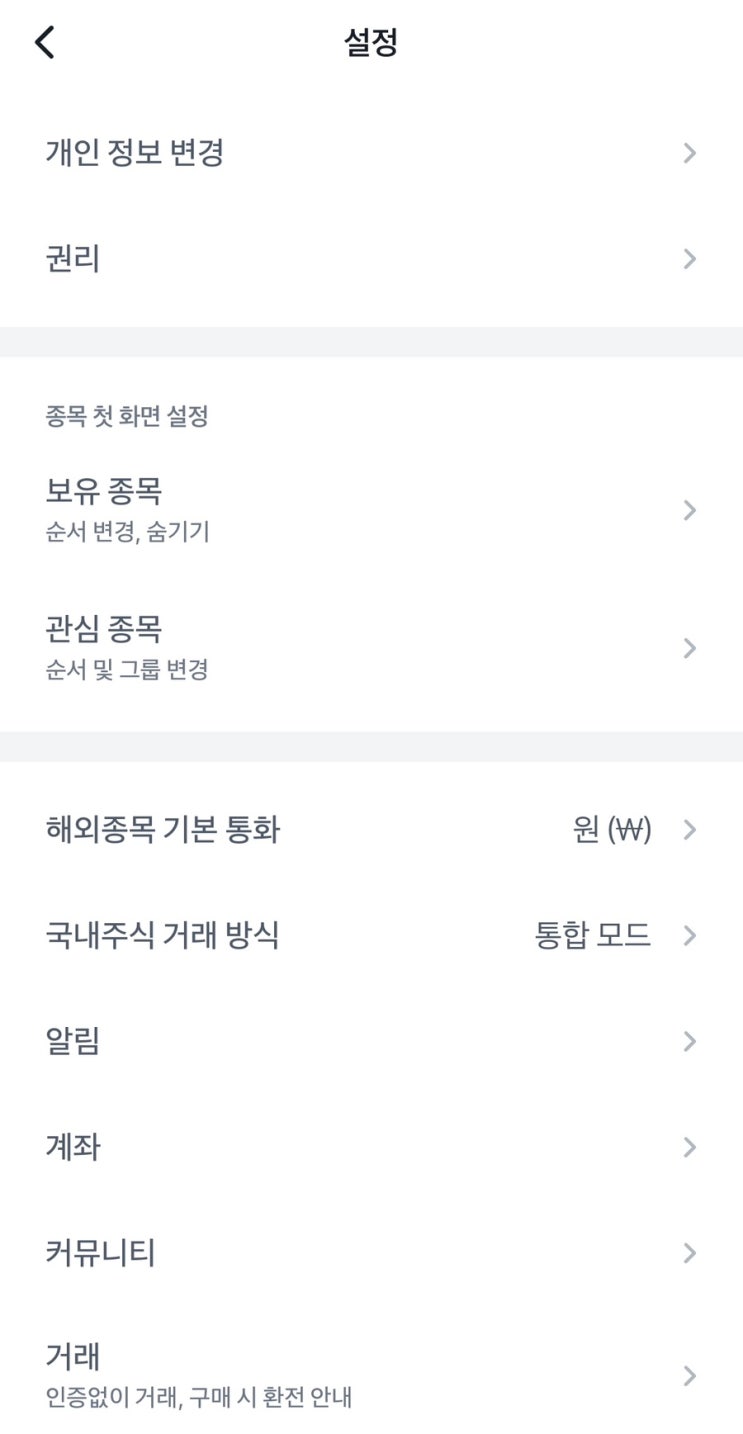Viewport: 743px width, 1434px height.
Task: Tap the back arrow icon
Action: tap(45, 42)
